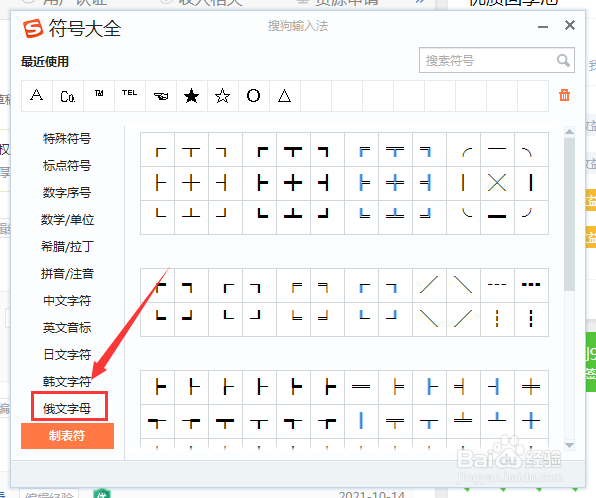Insert bold cross ╋ symbol

(293, 184)
